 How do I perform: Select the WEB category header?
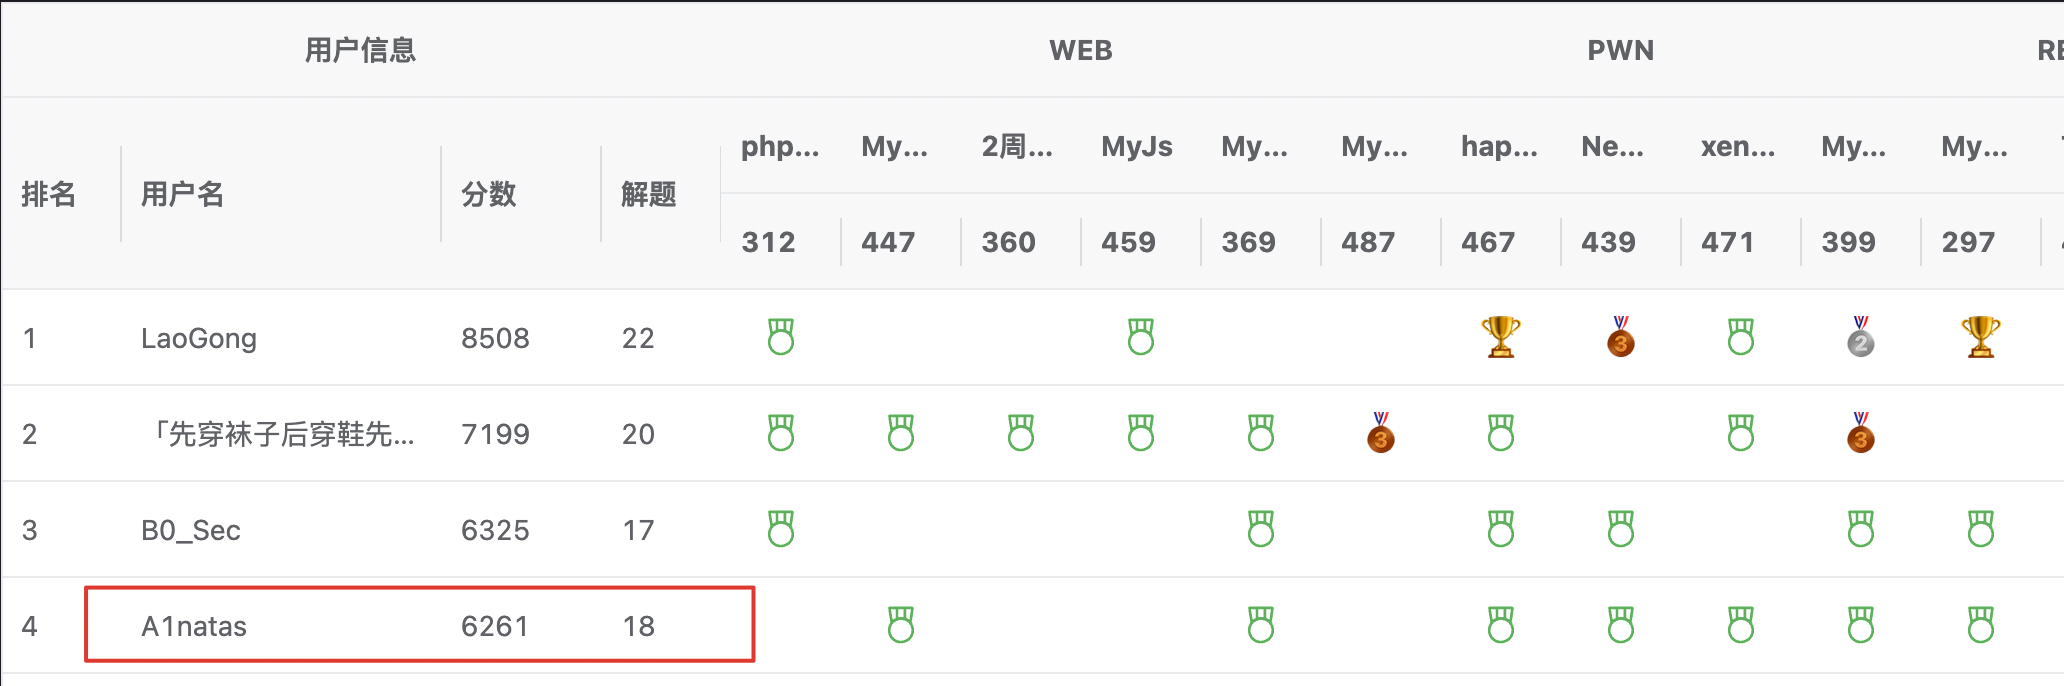[x=1080, y=50]
